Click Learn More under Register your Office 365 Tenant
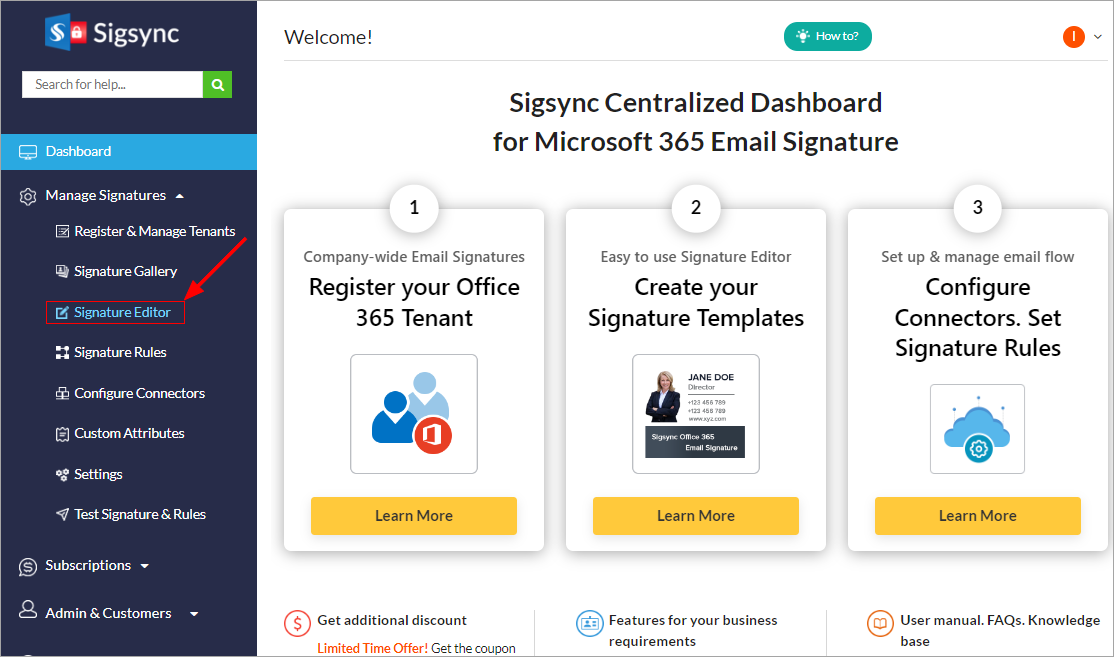 pos(413,516)
